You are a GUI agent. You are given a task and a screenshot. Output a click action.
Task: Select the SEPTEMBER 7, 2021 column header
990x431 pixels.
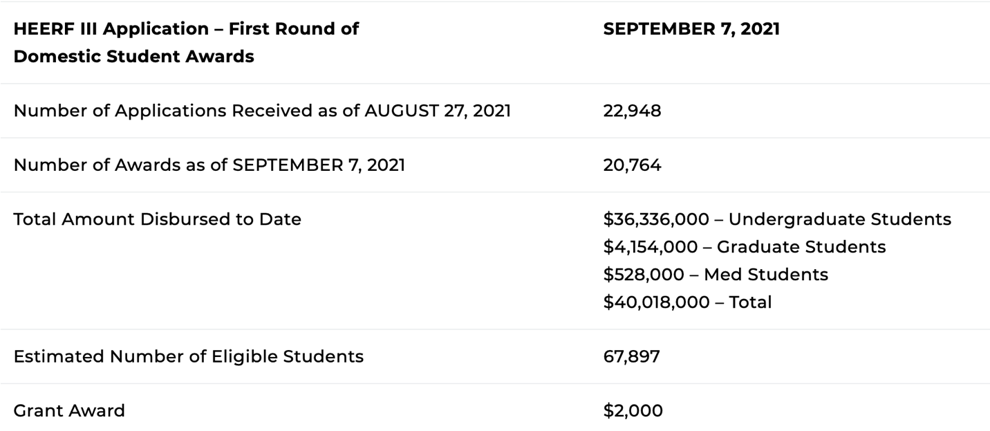(691, 29)
